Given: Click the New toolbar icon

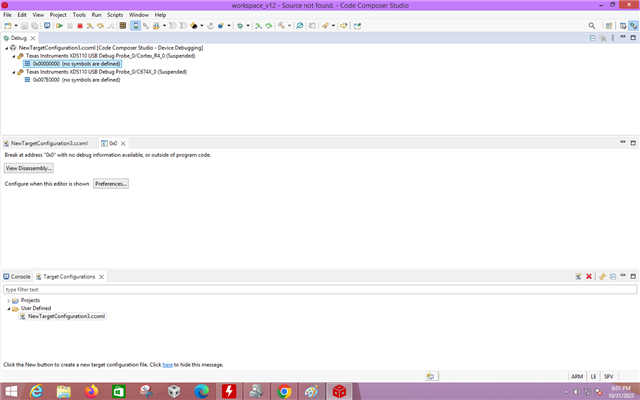Looking at the screenshot, I should 8,26.
